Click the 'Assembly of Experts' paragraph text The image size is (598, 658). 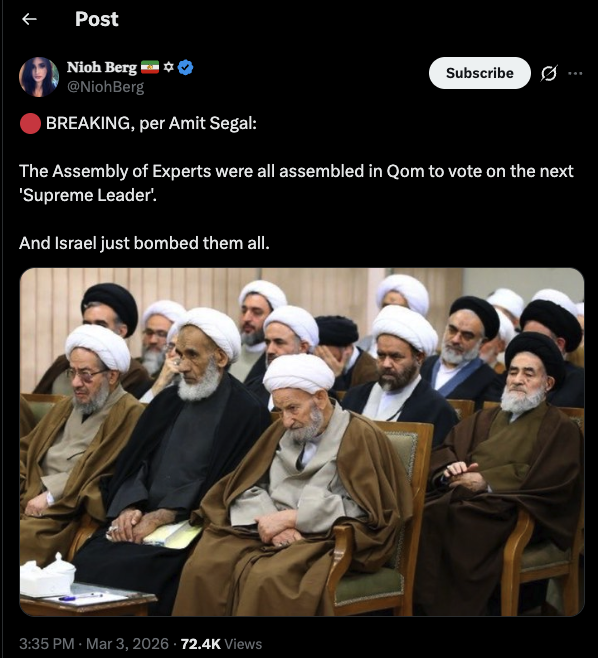(x=296, y=183)
